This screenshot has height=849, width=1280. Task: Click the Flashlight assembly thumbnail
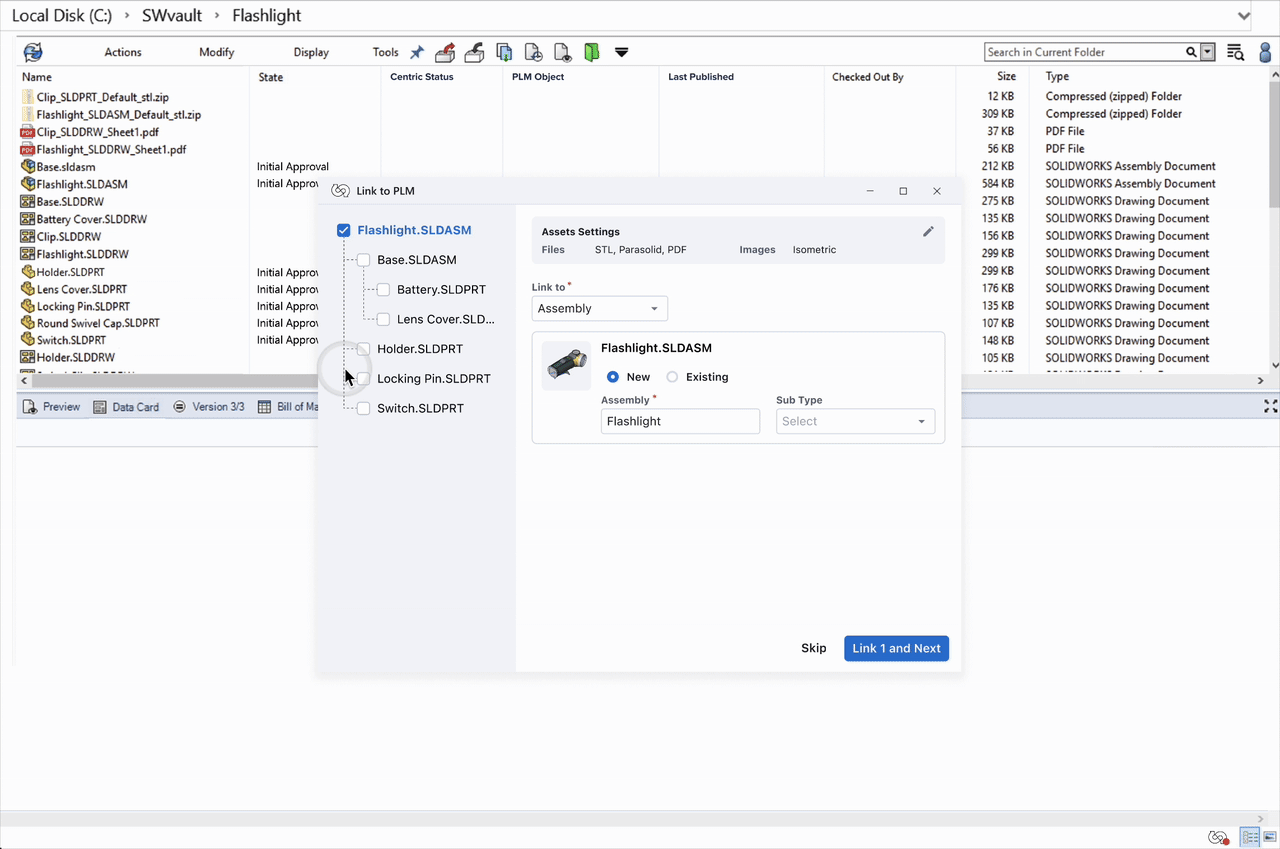coord(566,366)
